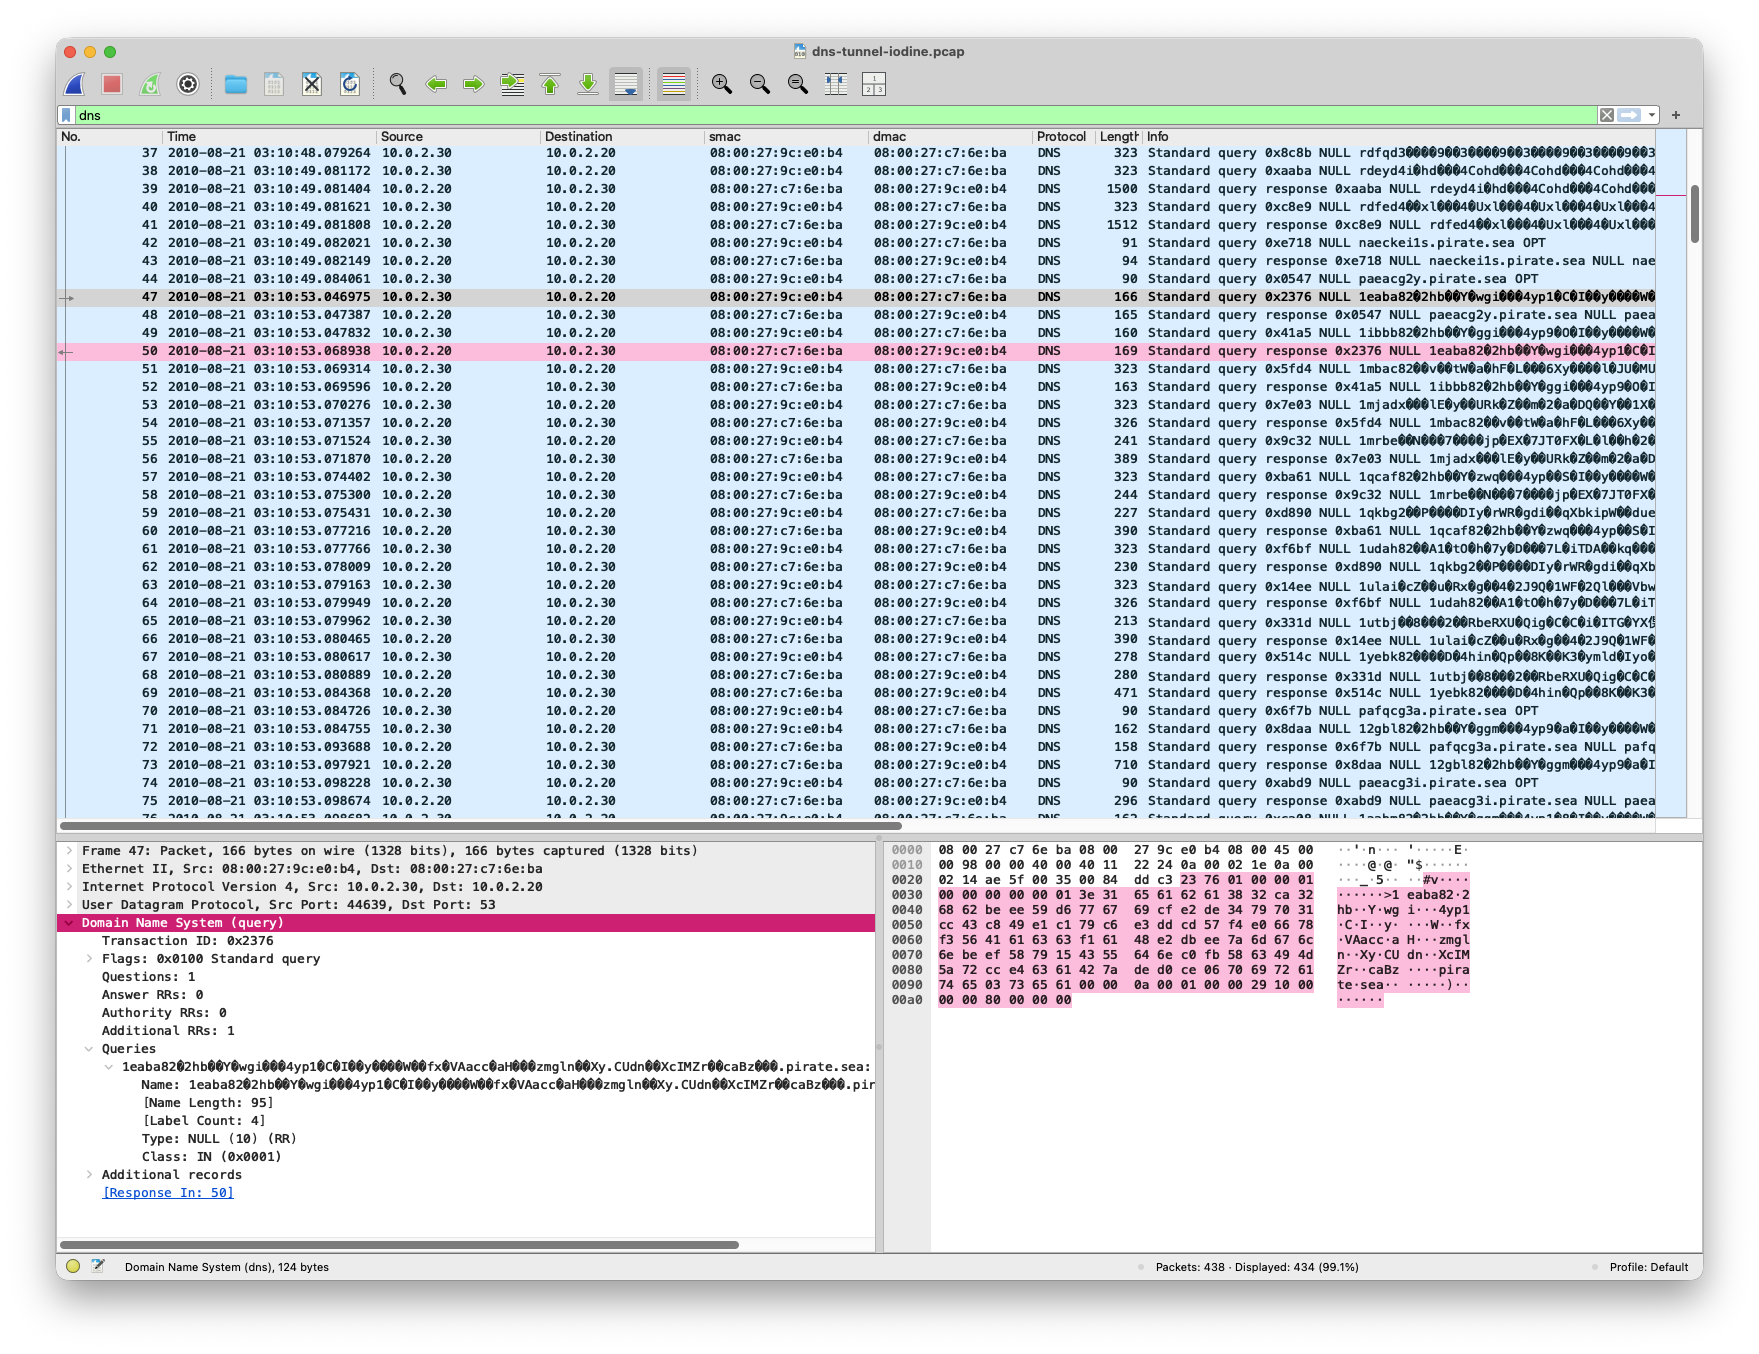Follow the Response In: 50 link

click(168, 1193)
